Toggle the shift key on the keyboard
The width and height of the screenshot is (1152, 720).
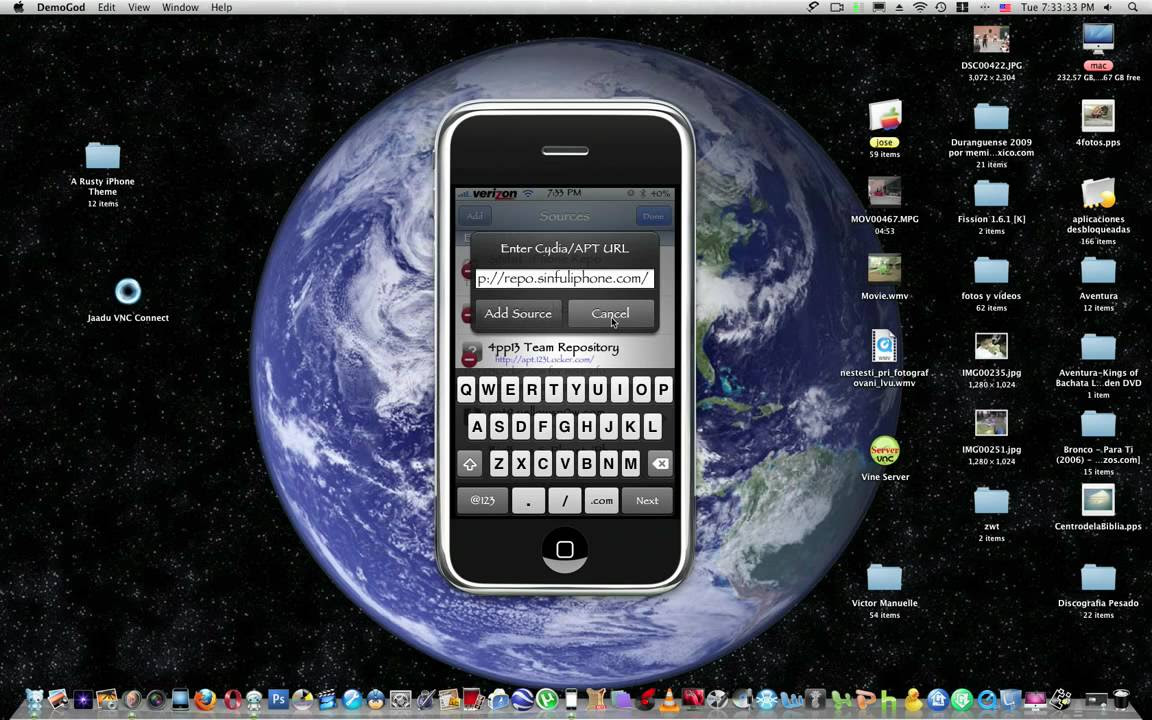click(x=470, y=464)
